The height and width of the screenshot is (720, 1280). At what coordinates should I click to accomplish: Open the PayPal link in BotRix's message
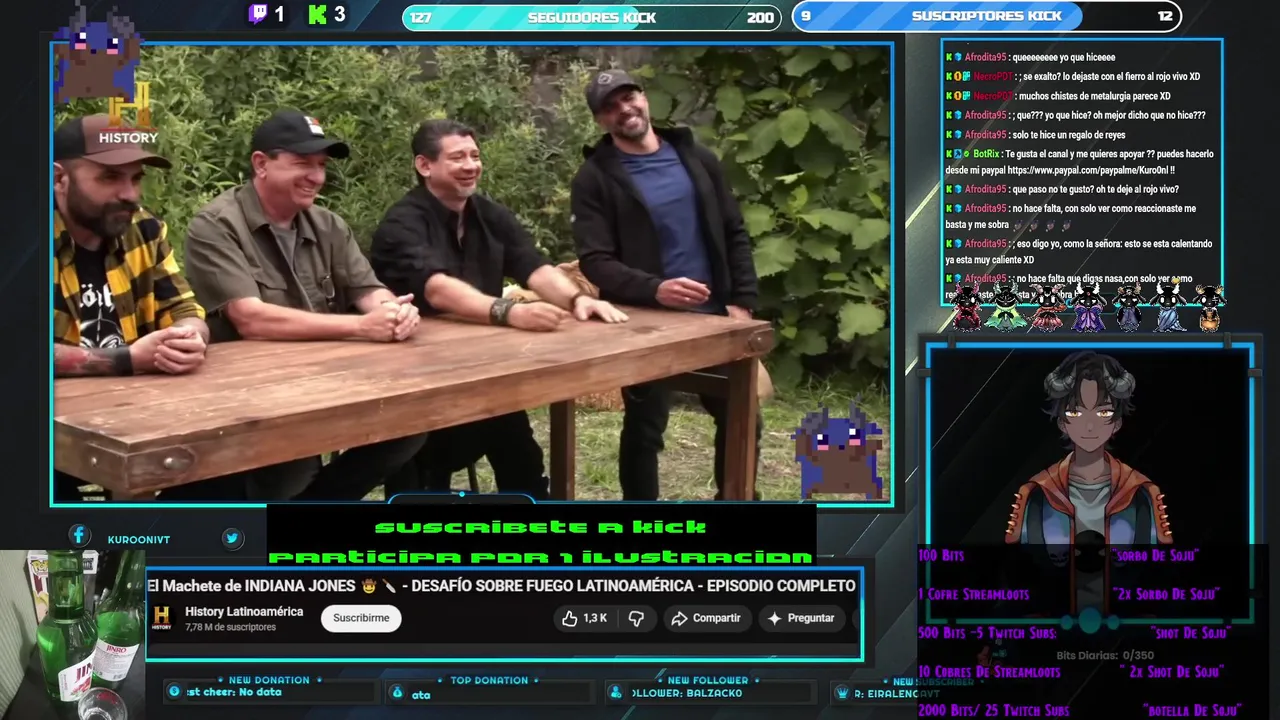[x=1089, y=171]
